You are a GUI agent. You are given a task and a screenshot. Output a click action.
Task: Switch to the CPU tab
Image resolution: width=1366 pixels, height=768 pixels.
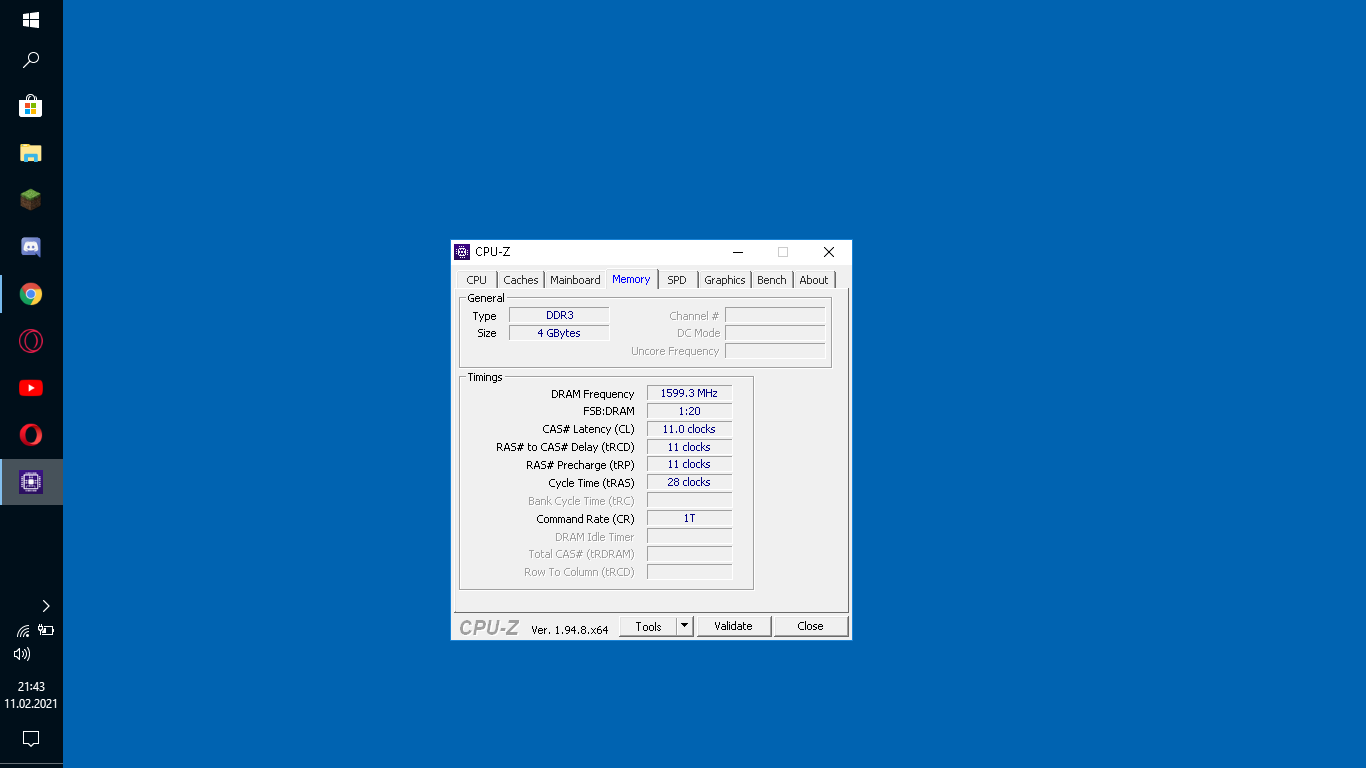(477, 280)
